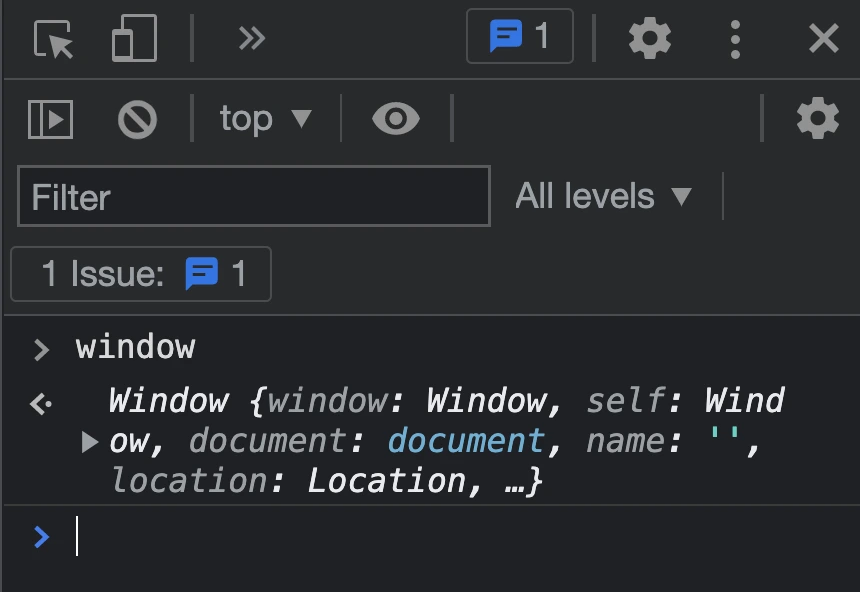This screenshot has width=860, height=592.
Task: Create a live expression with eye icon
Action: (395, 119)
